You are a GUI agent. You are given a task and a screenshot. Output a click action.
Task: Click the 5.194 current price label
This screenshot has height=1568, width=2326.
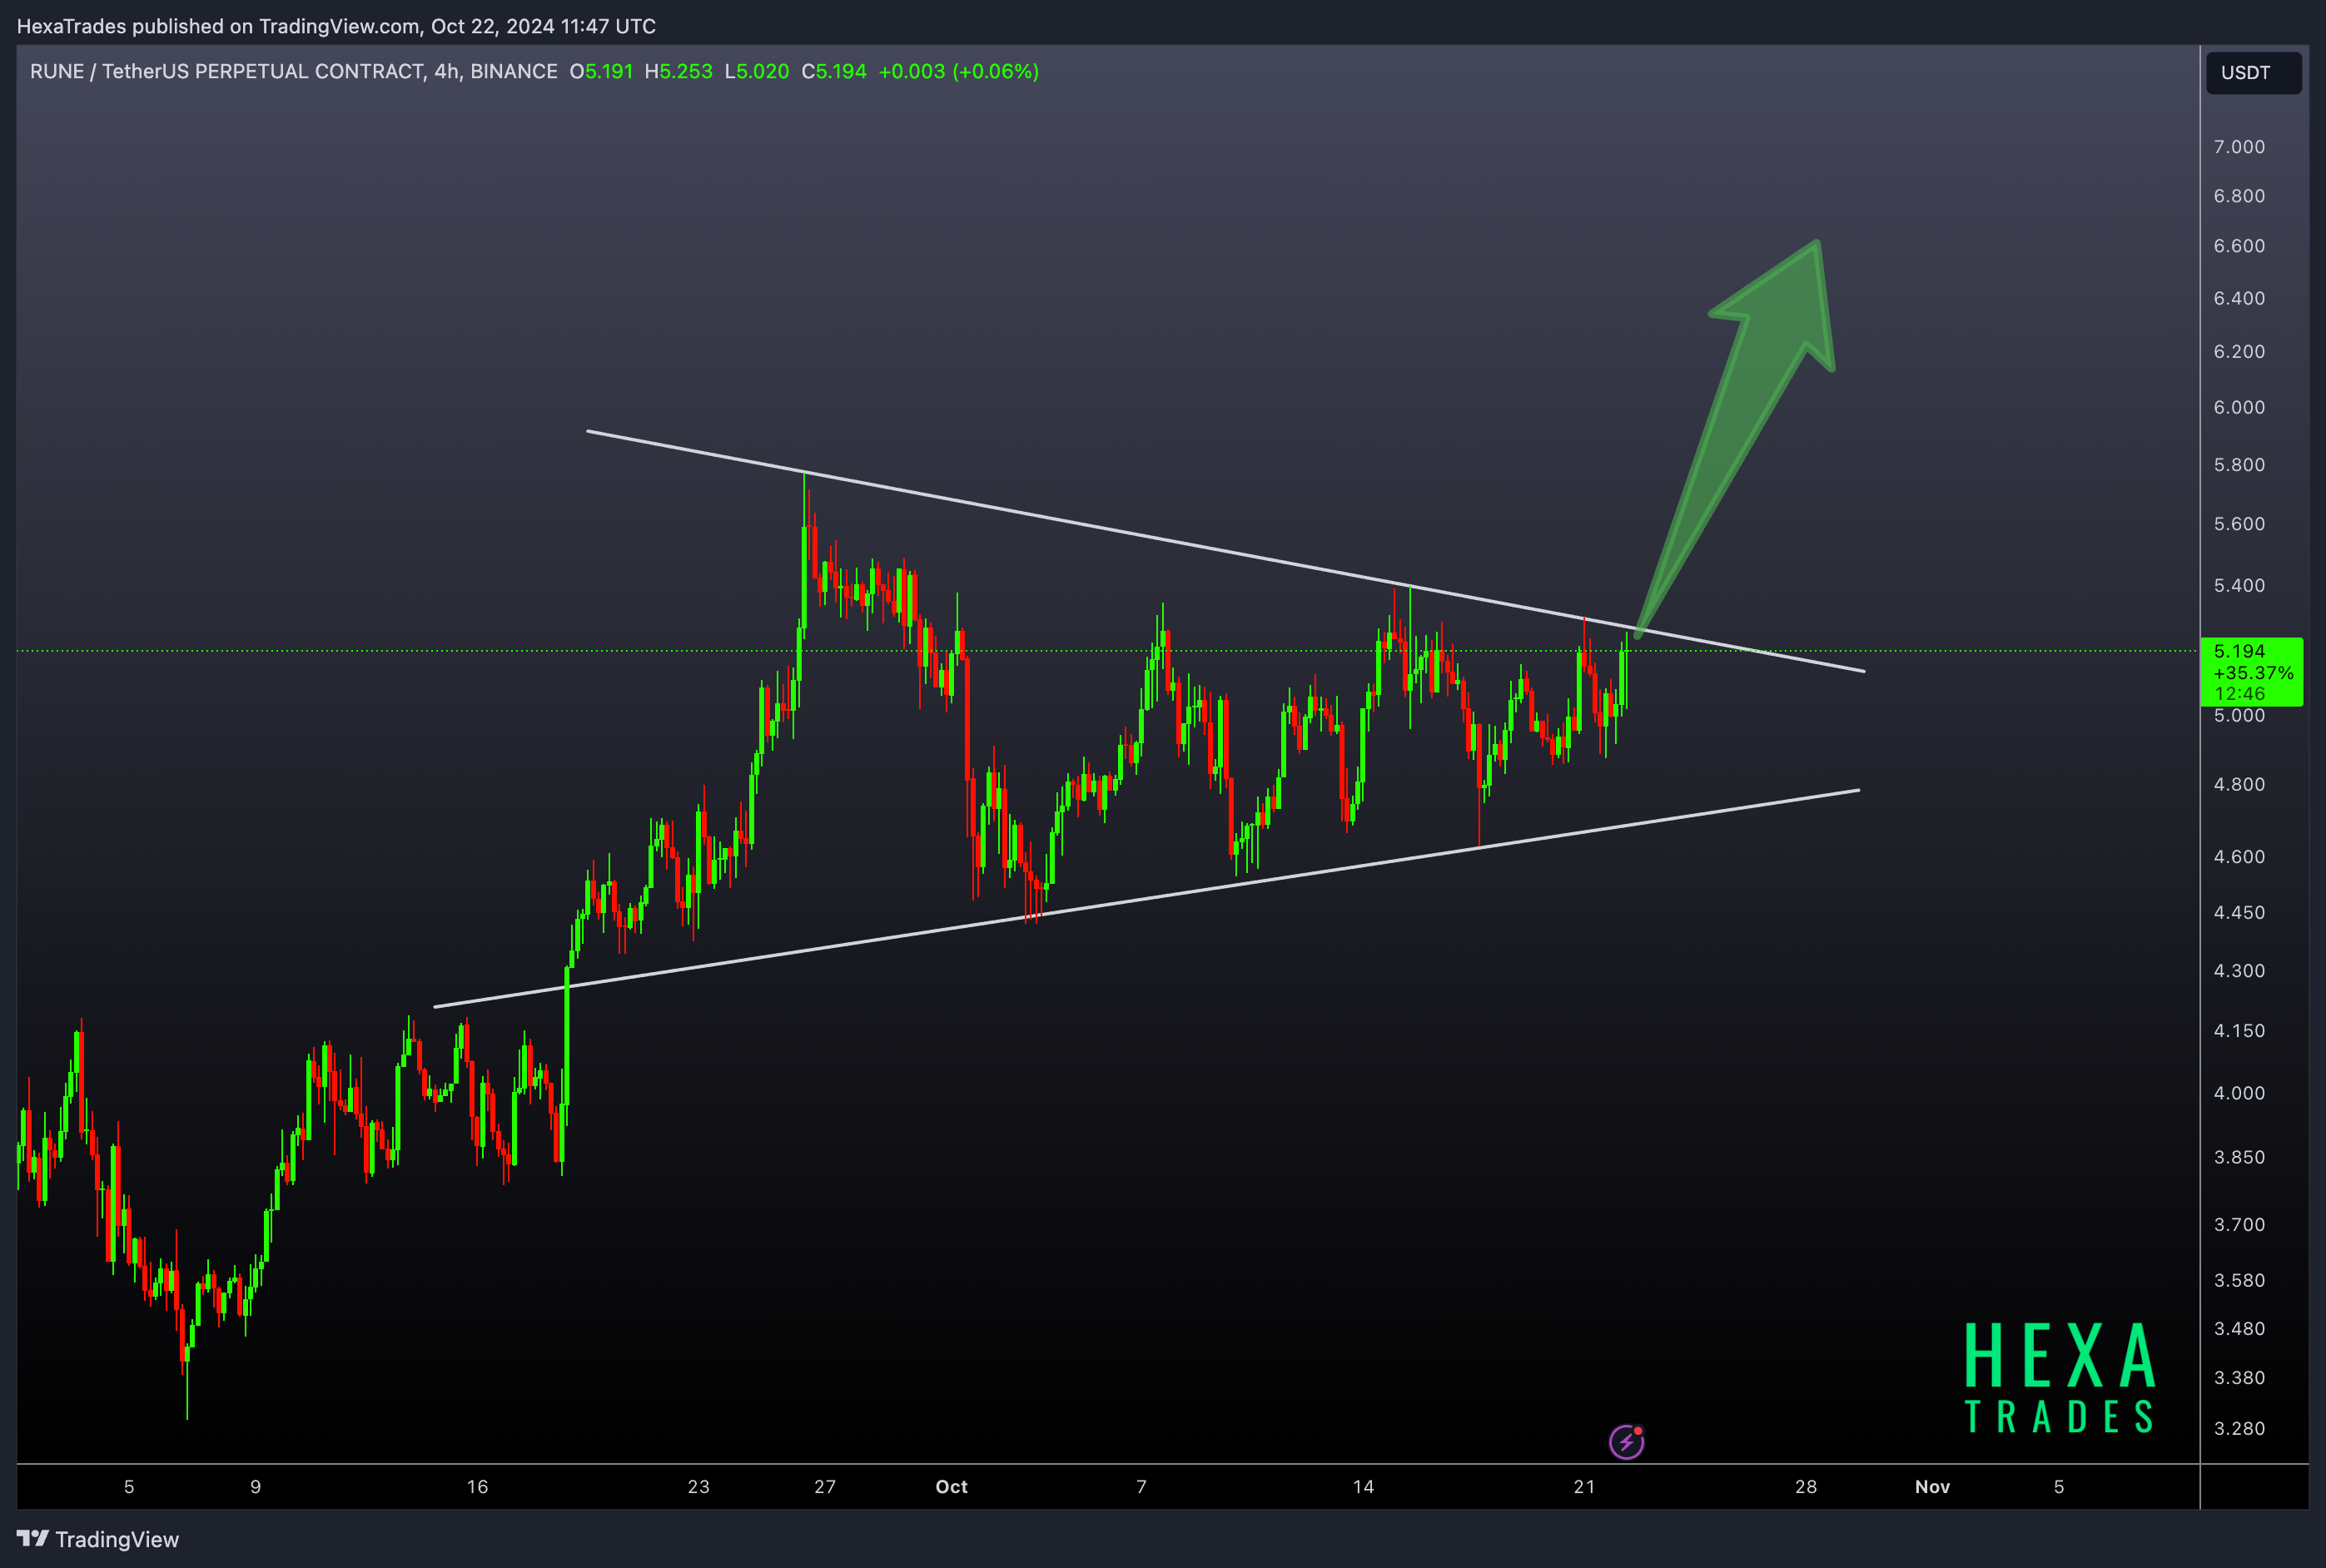pyautogui.click(x=2251, y=672)
